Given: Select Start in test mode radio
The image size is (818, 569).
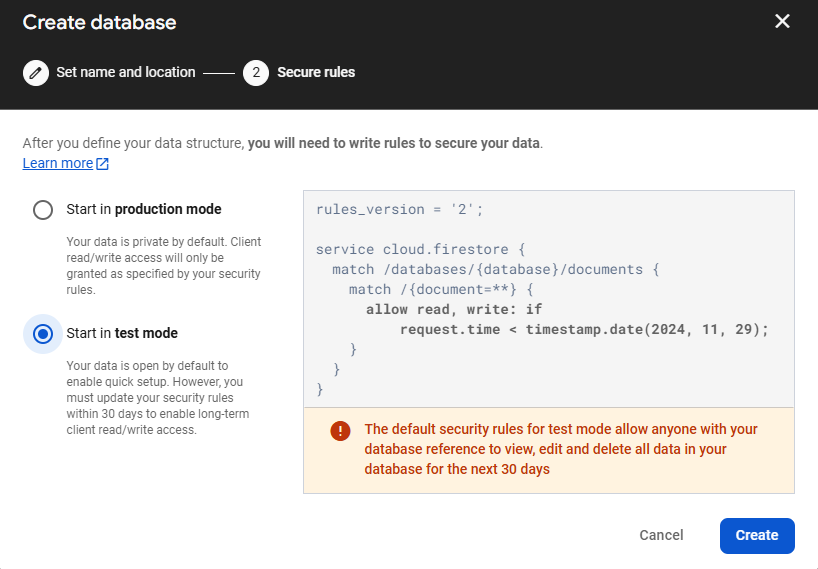Looking at the screenshot, I should coord(43,334).
